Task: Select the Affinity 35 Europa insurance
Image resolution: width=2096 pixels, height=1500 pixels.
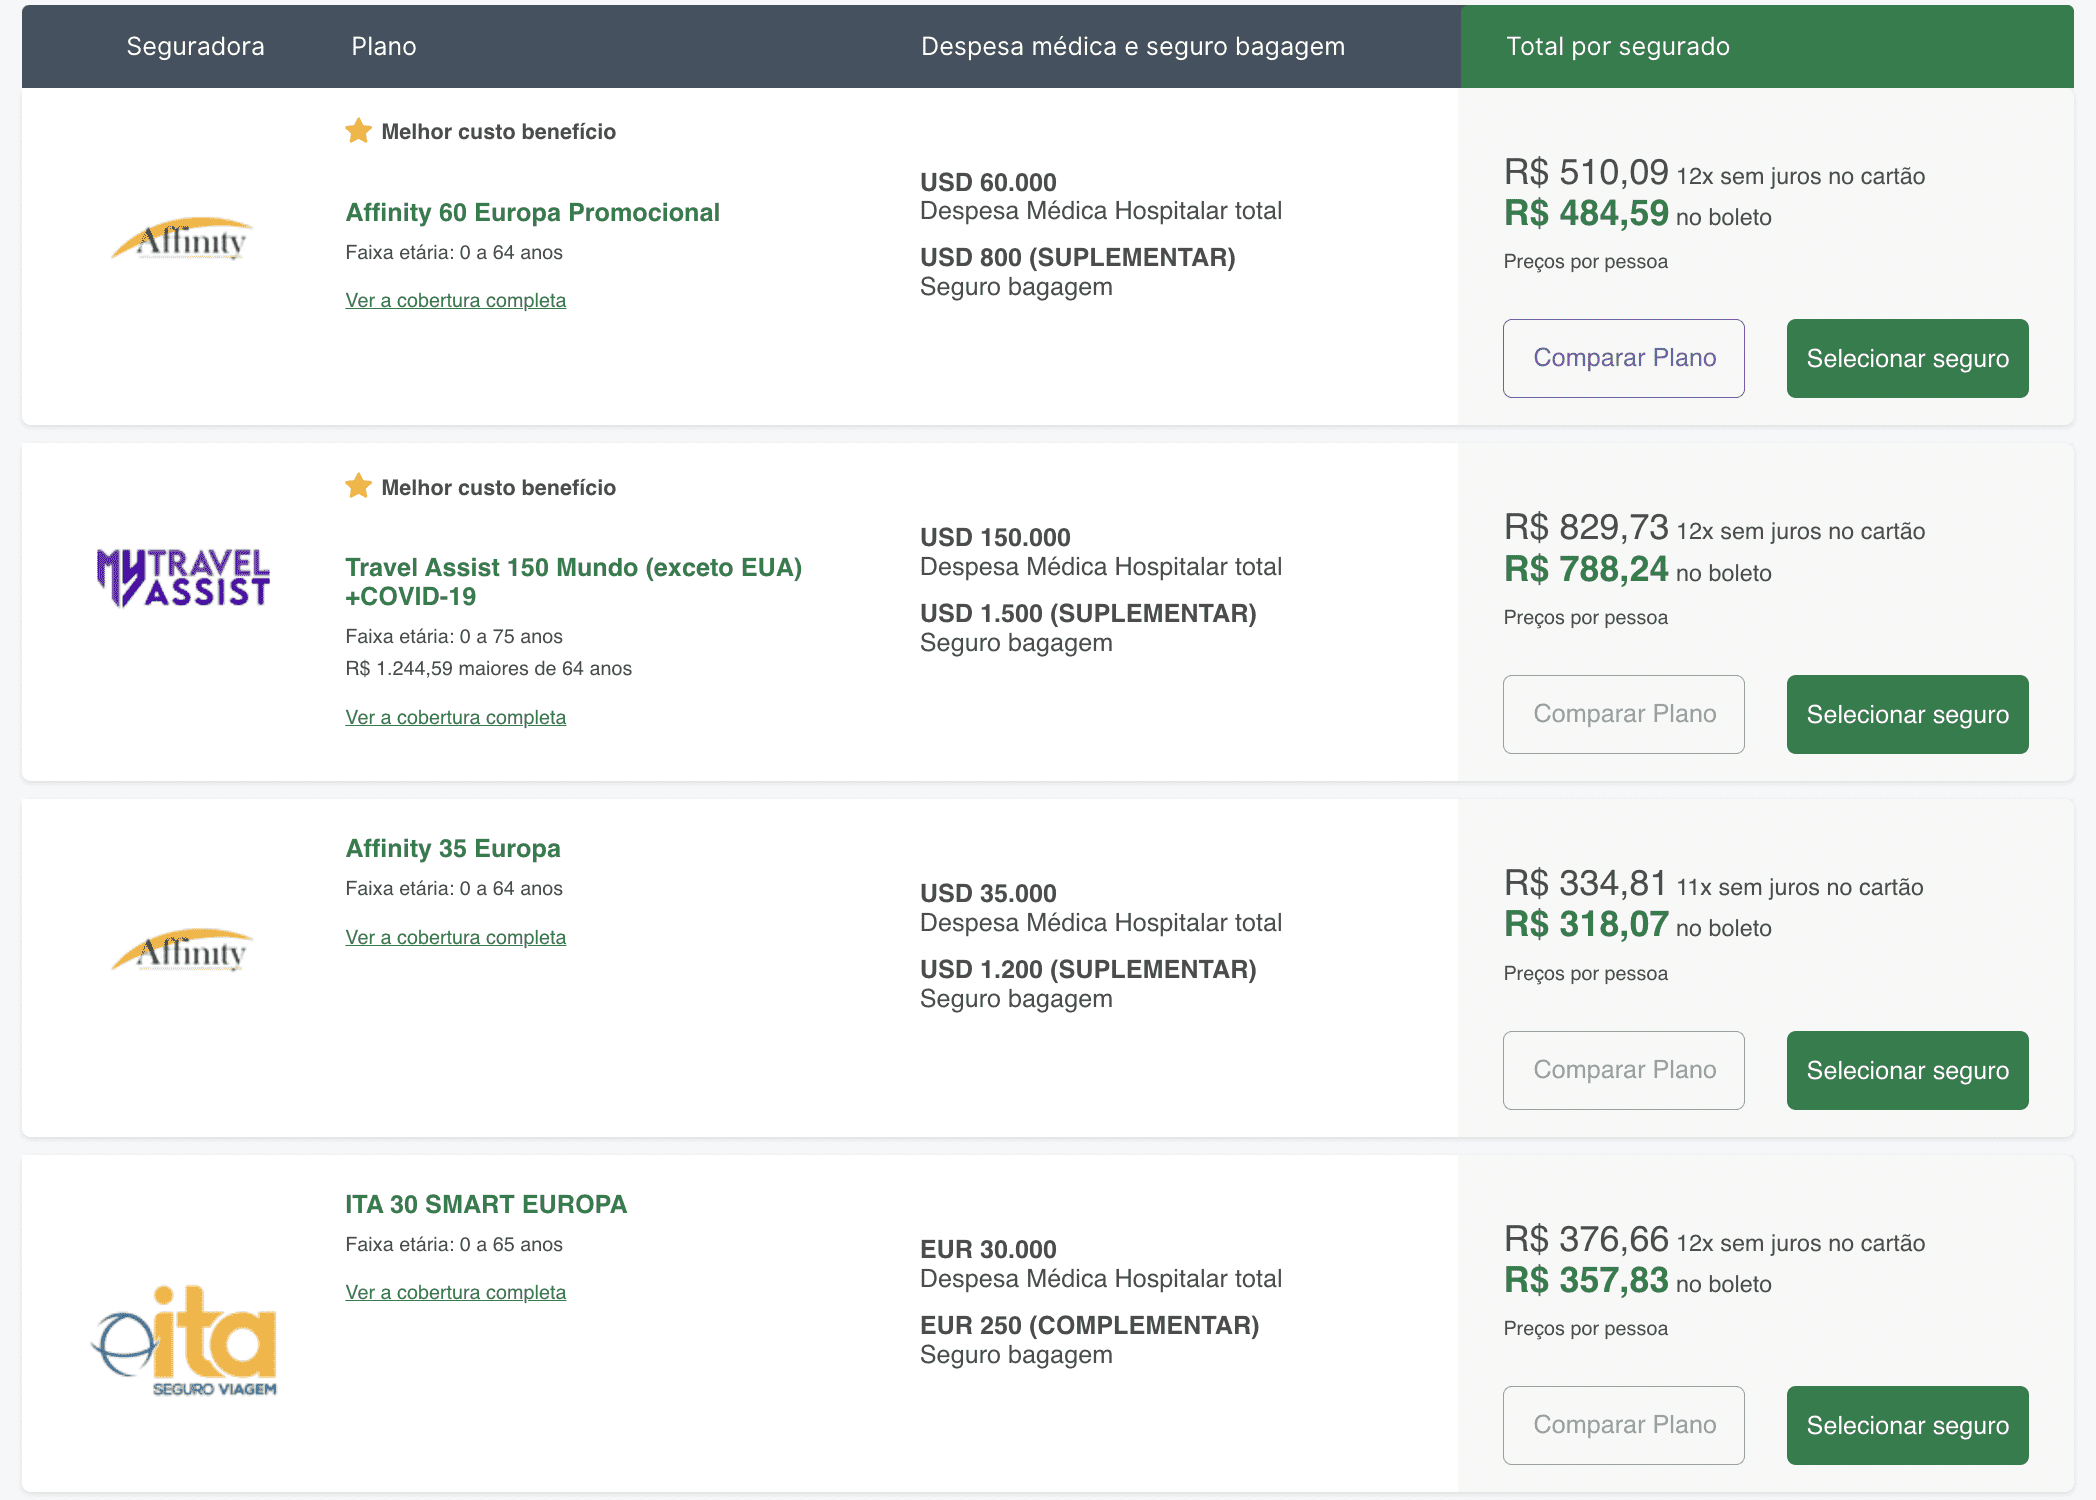Action: tap(1908, 1070)
